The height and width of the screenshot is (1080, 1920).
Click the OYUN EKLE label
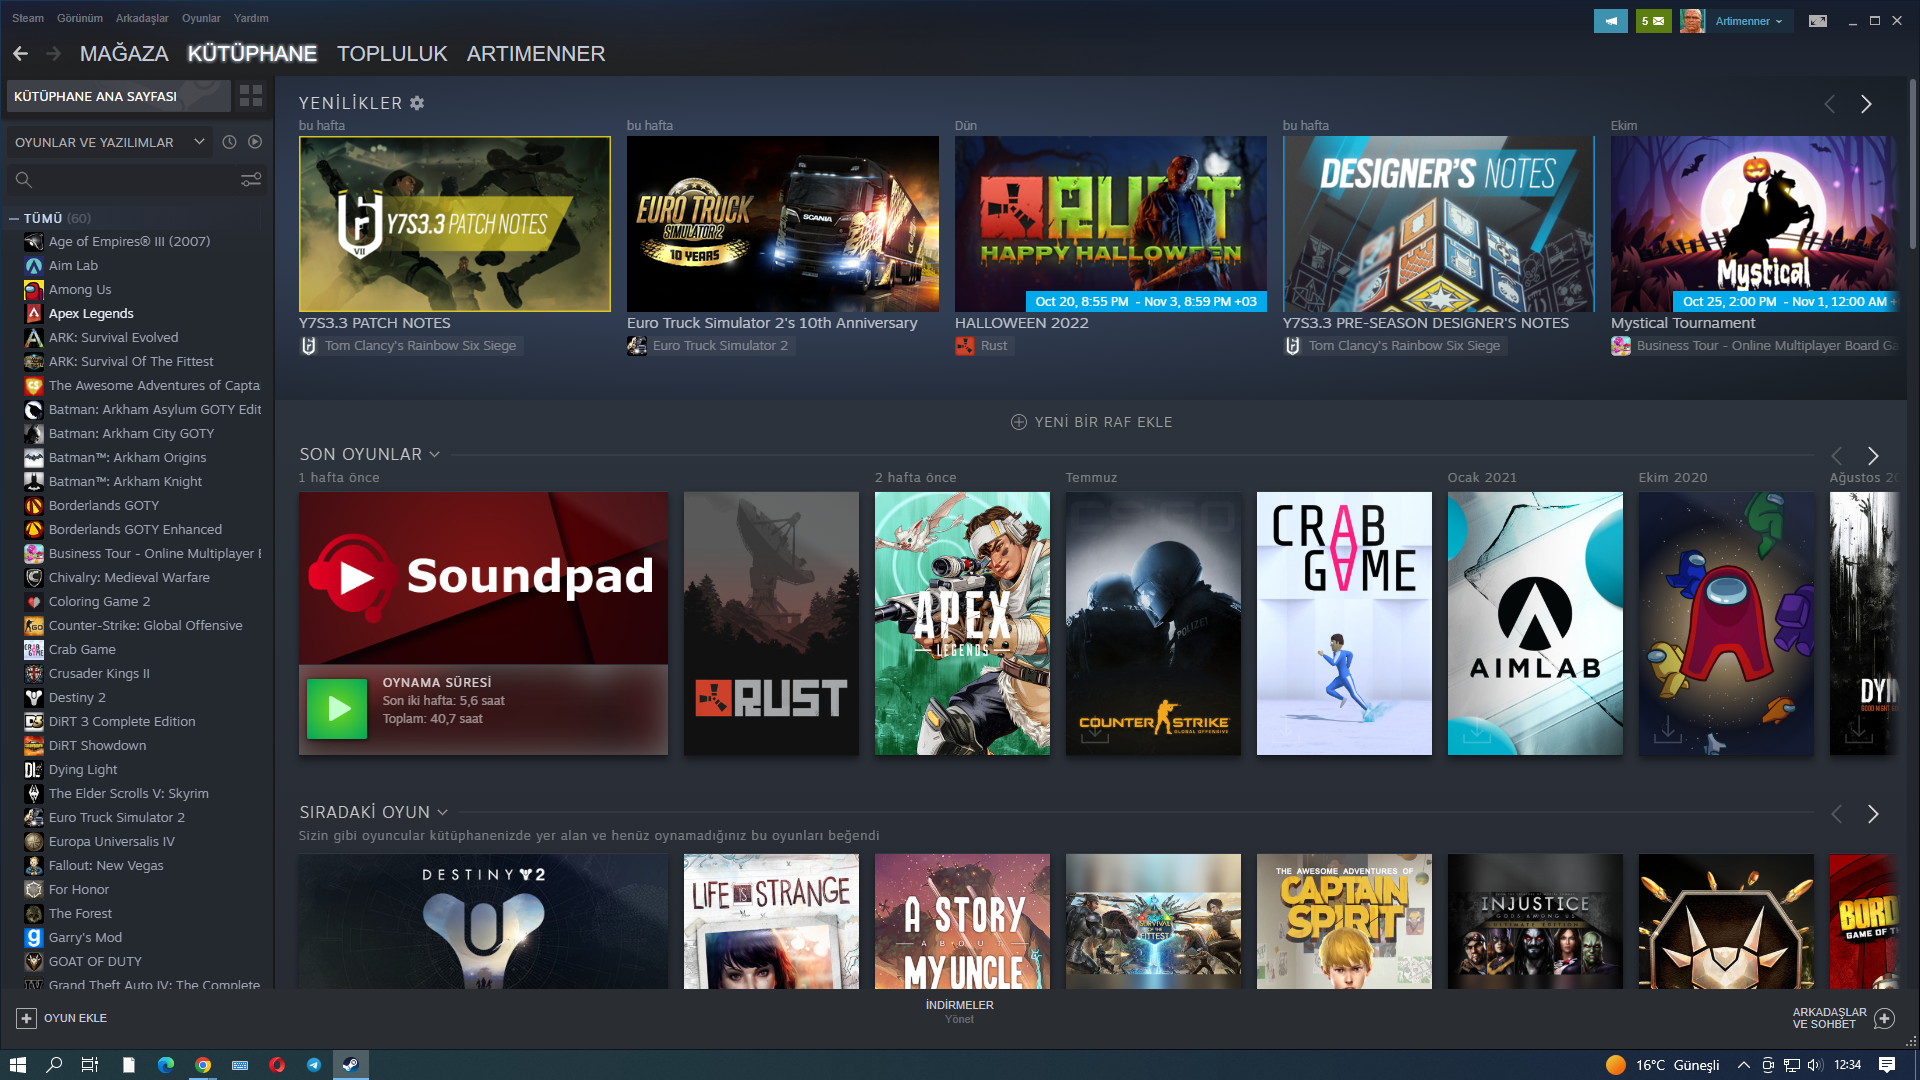75,1018
